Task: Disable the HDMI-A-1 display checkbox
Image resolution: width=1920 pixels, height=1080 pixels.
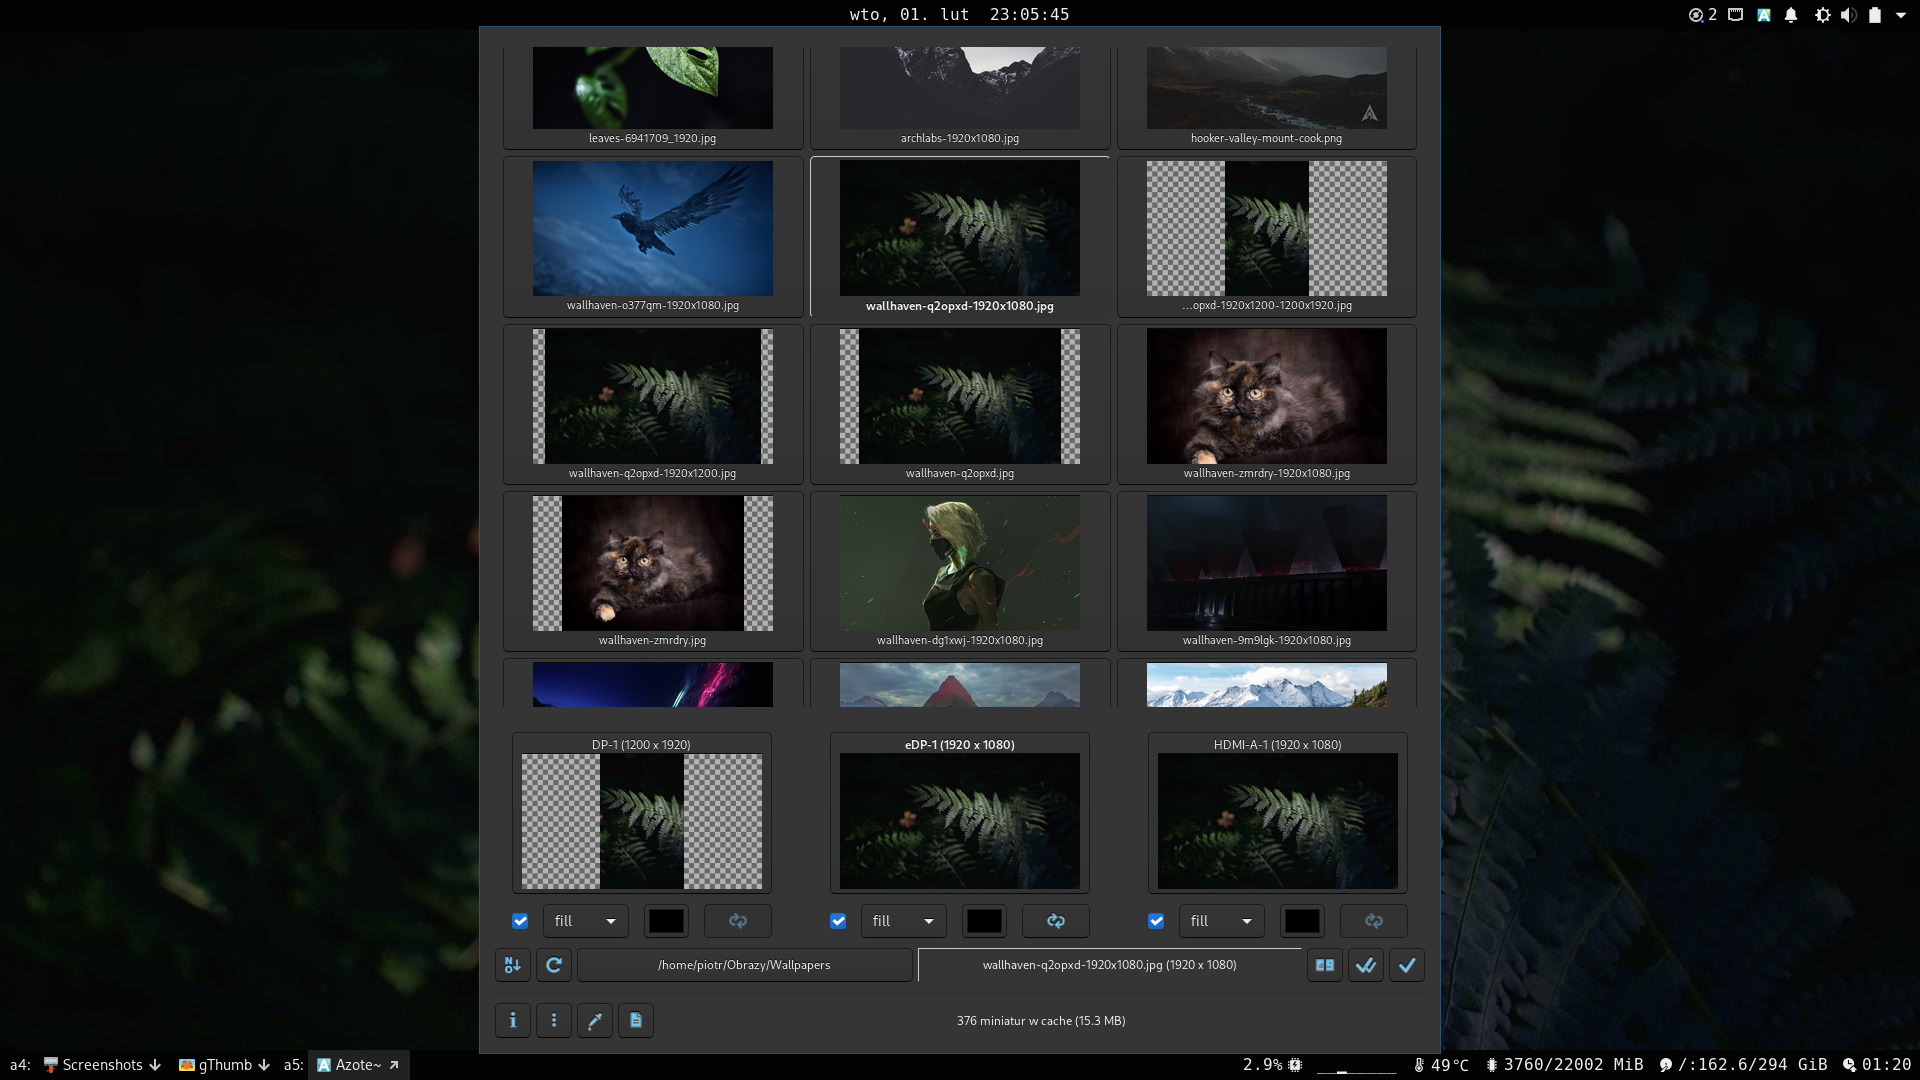Action: click(x=1156, y=921)
